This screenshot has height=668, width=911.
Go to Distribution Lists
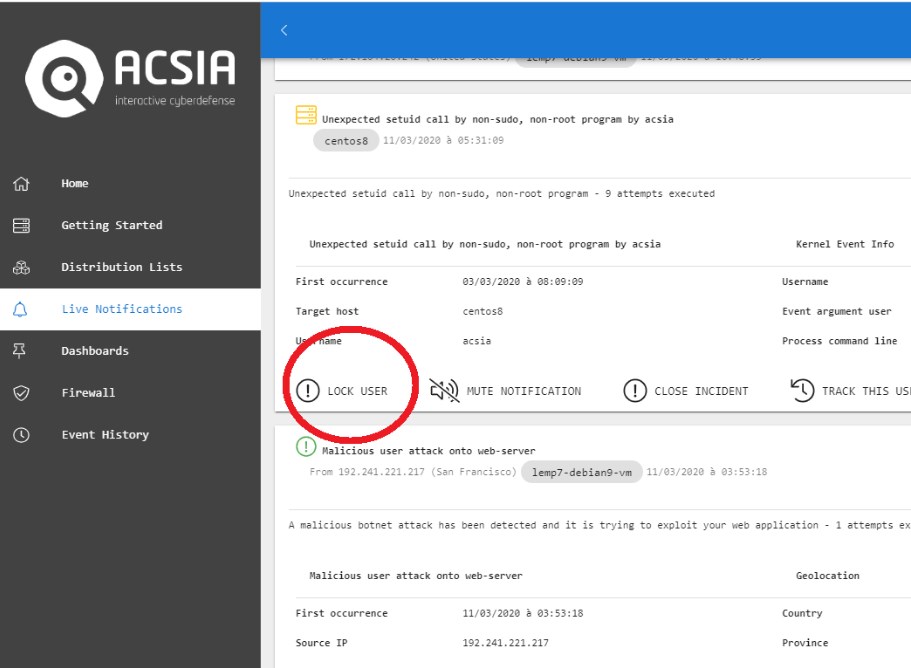[130, 267]
